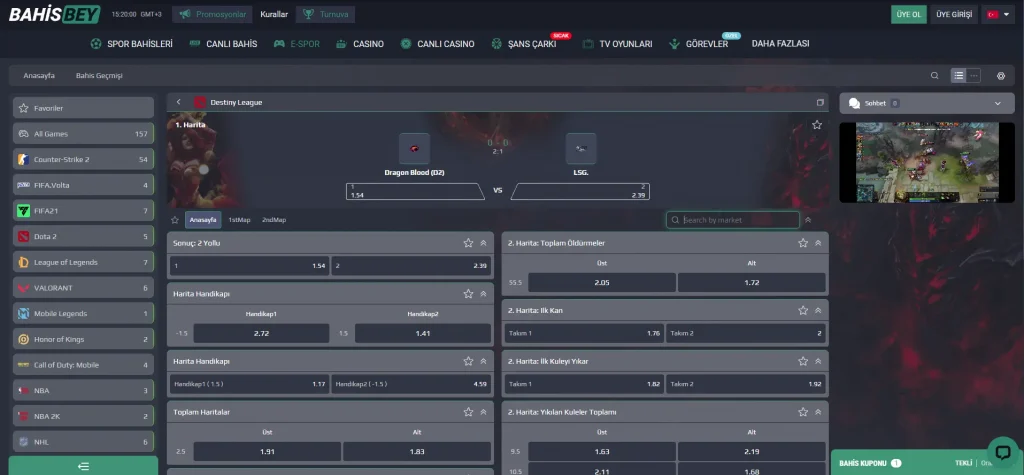
Task: Open Turnuva button
Action: coord(325,14)
